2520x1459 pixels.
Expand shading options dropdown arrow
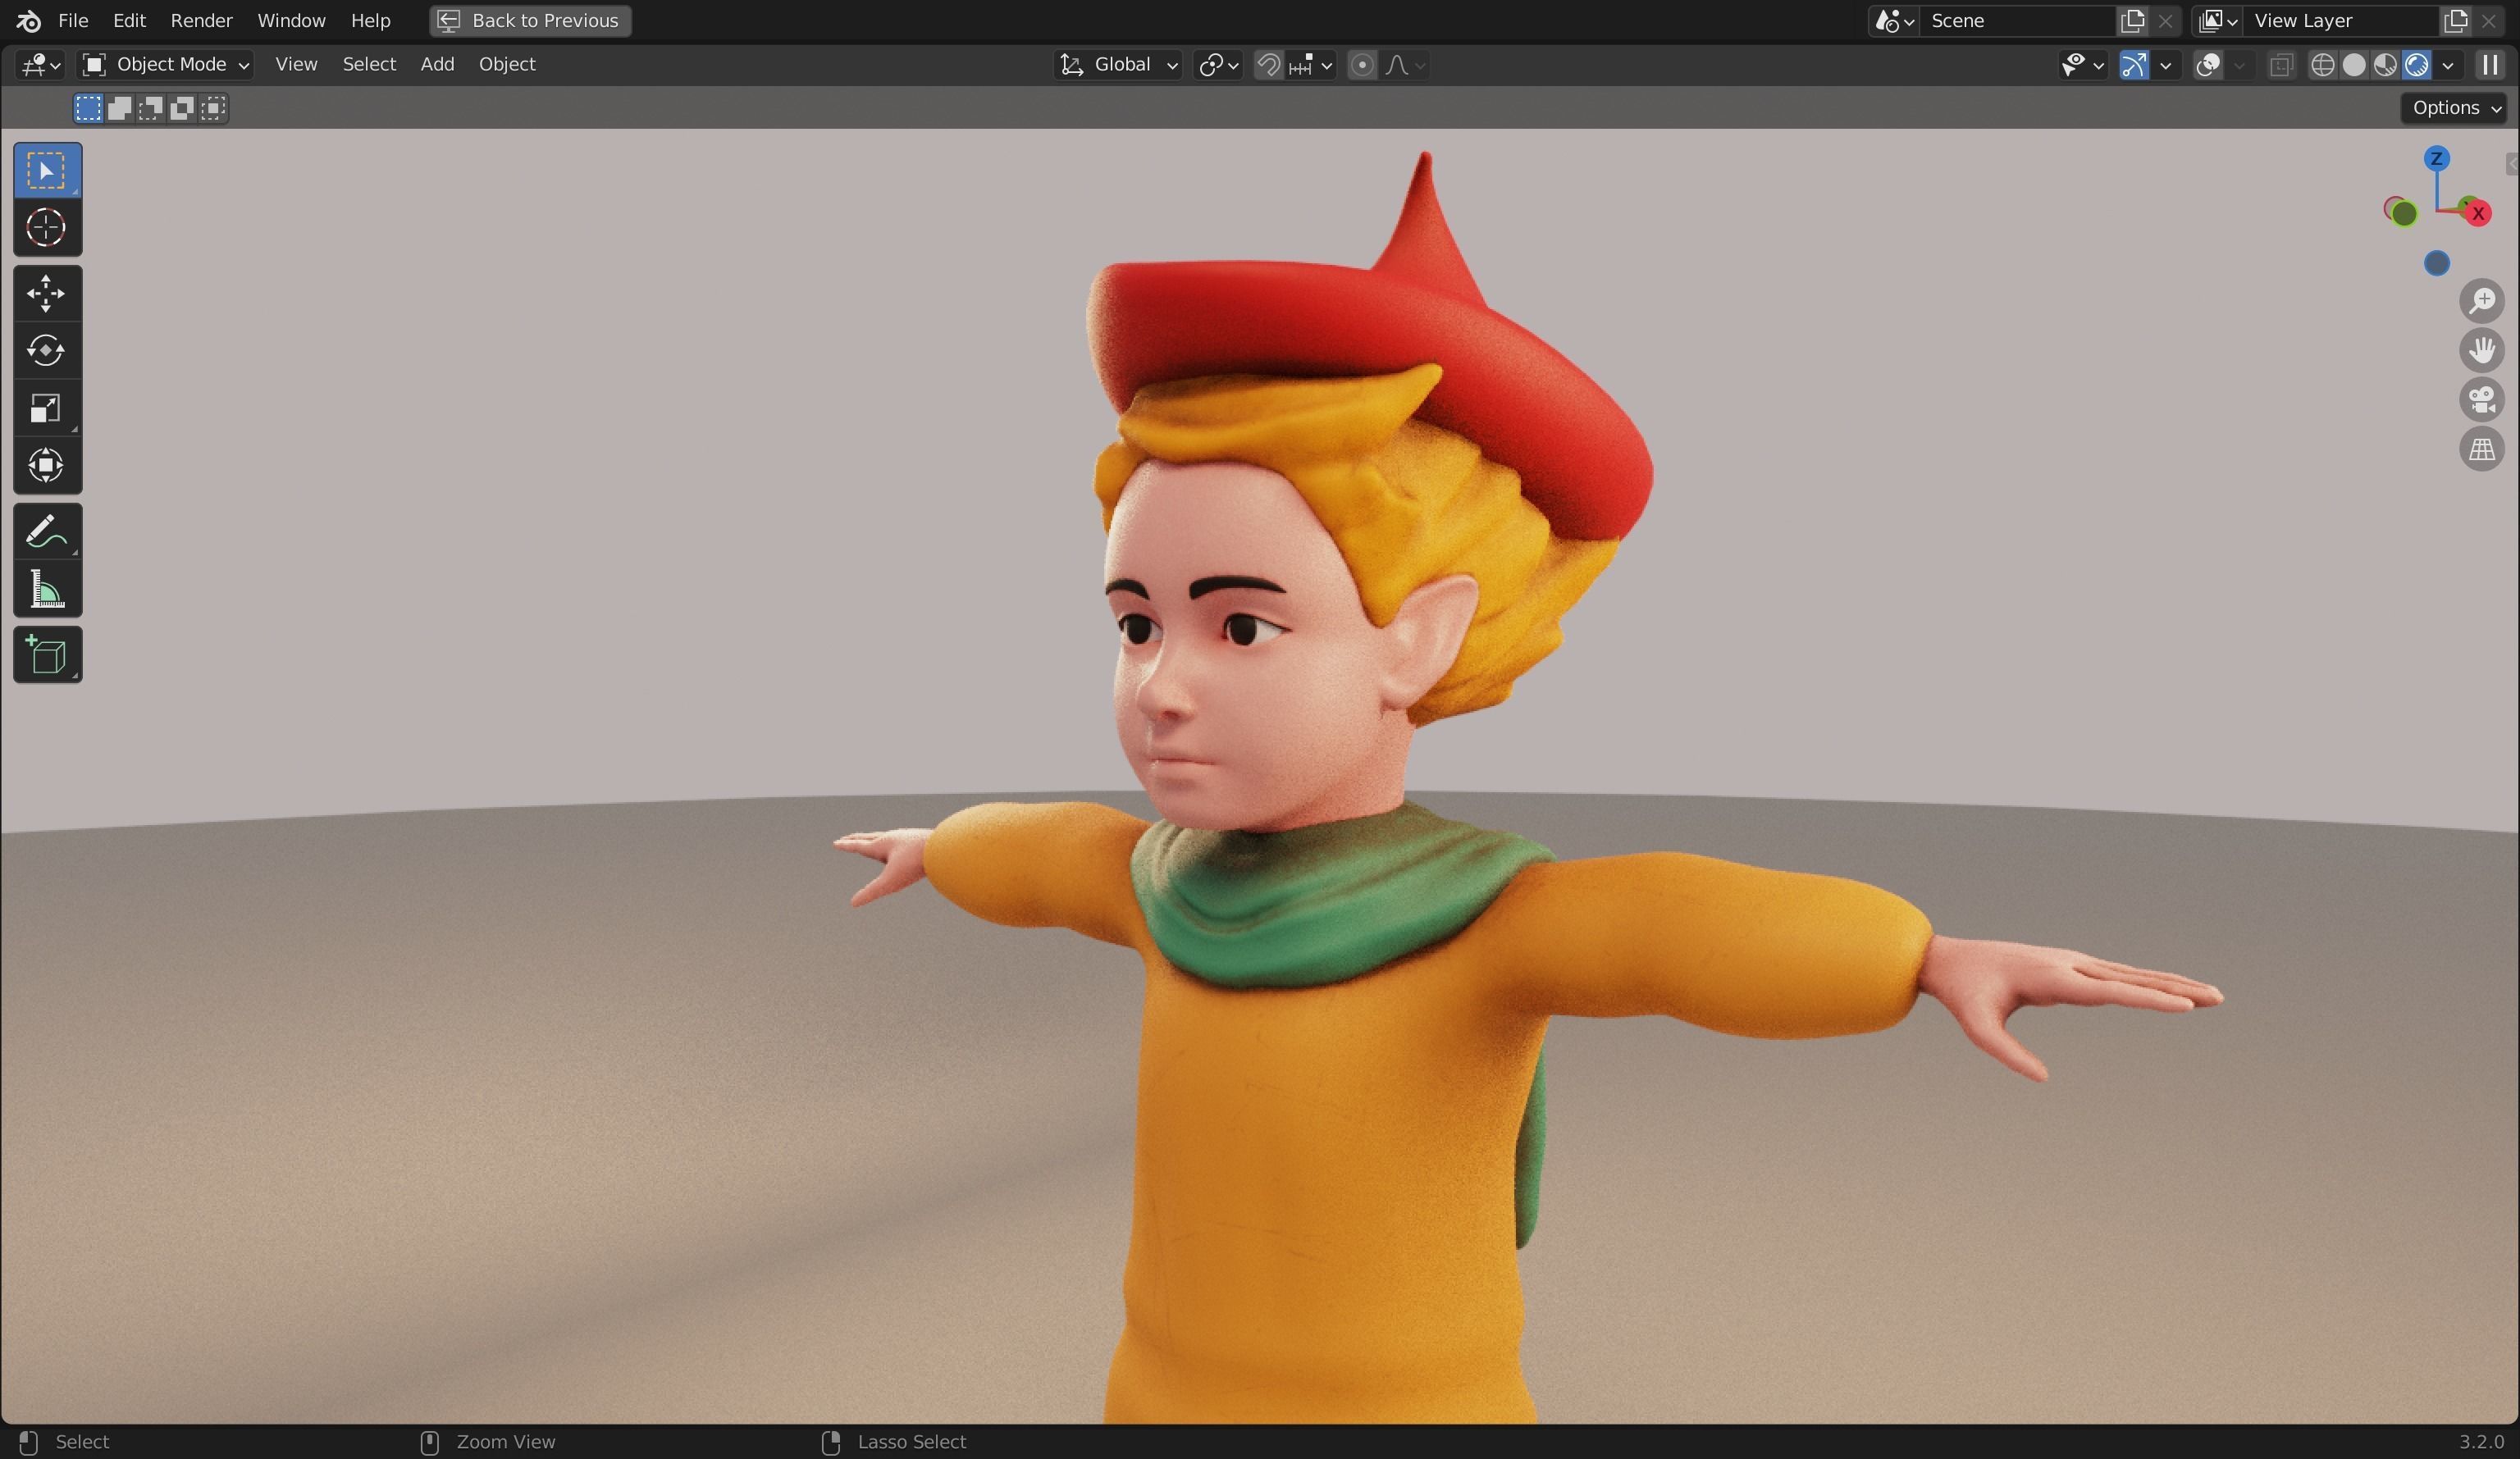pos(2448,65)
